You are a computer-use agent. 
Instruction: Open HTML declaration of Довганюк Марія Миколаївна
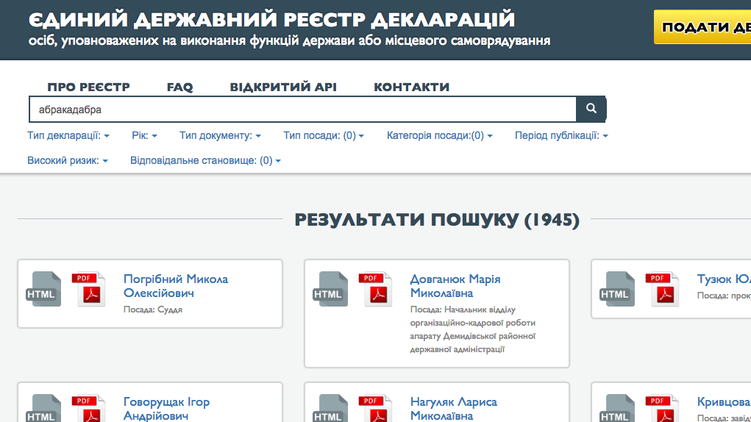click(330, 289)
